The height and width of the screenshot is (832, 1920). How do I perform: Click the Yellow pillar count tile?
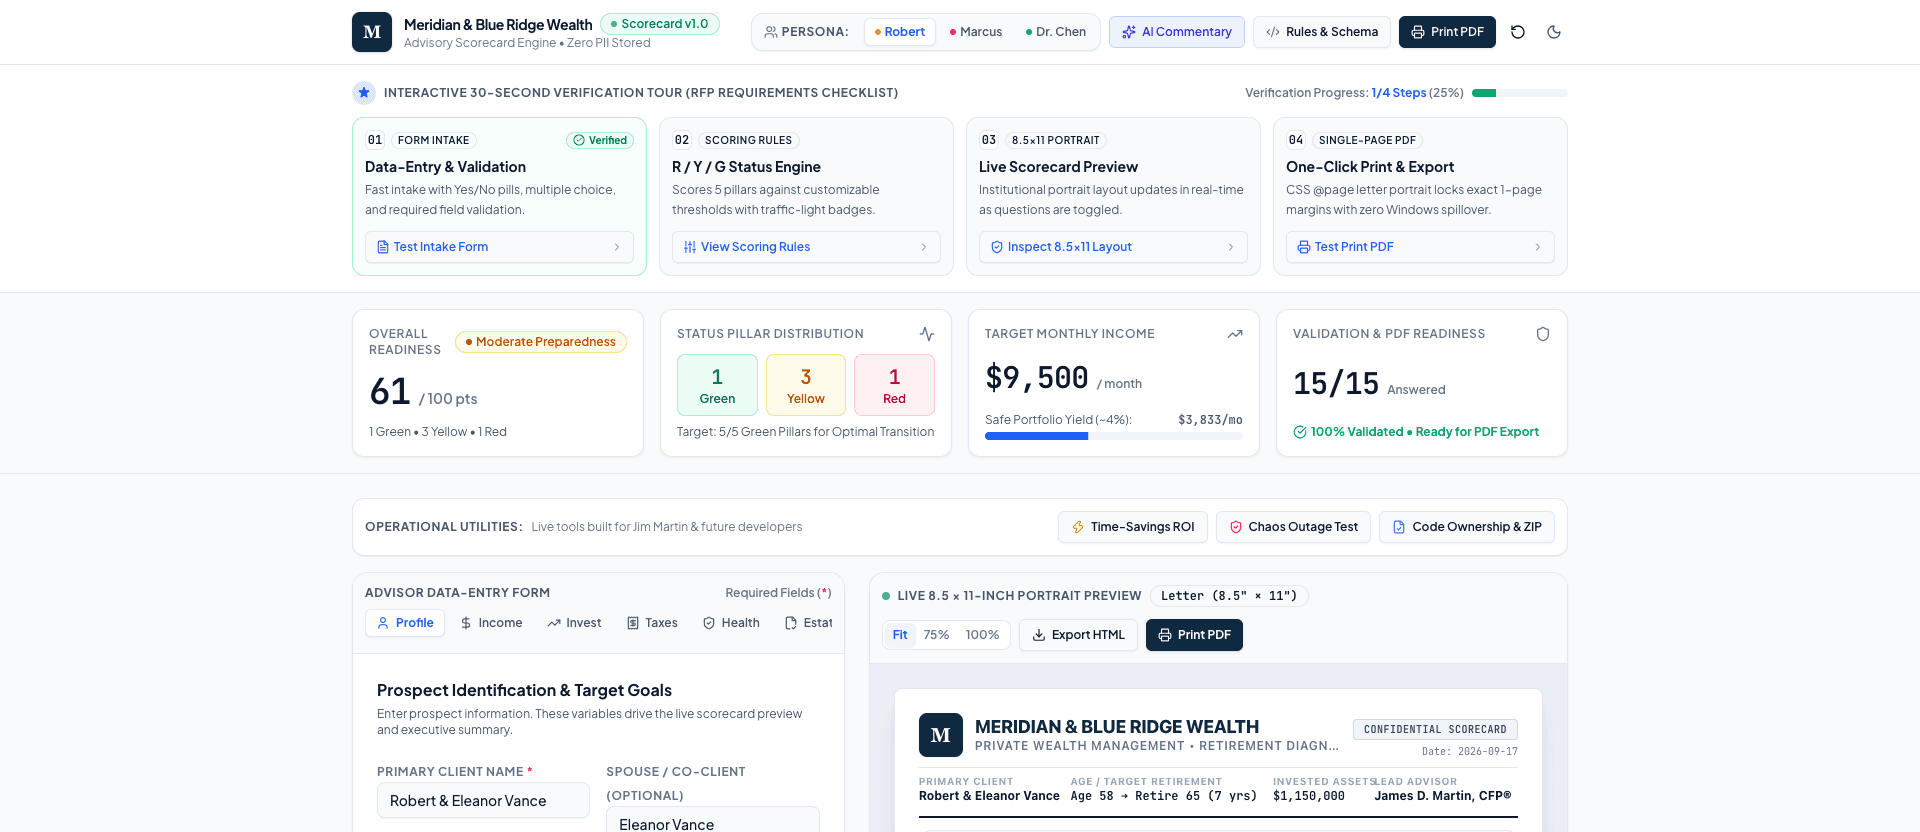(x=806, y=385)
